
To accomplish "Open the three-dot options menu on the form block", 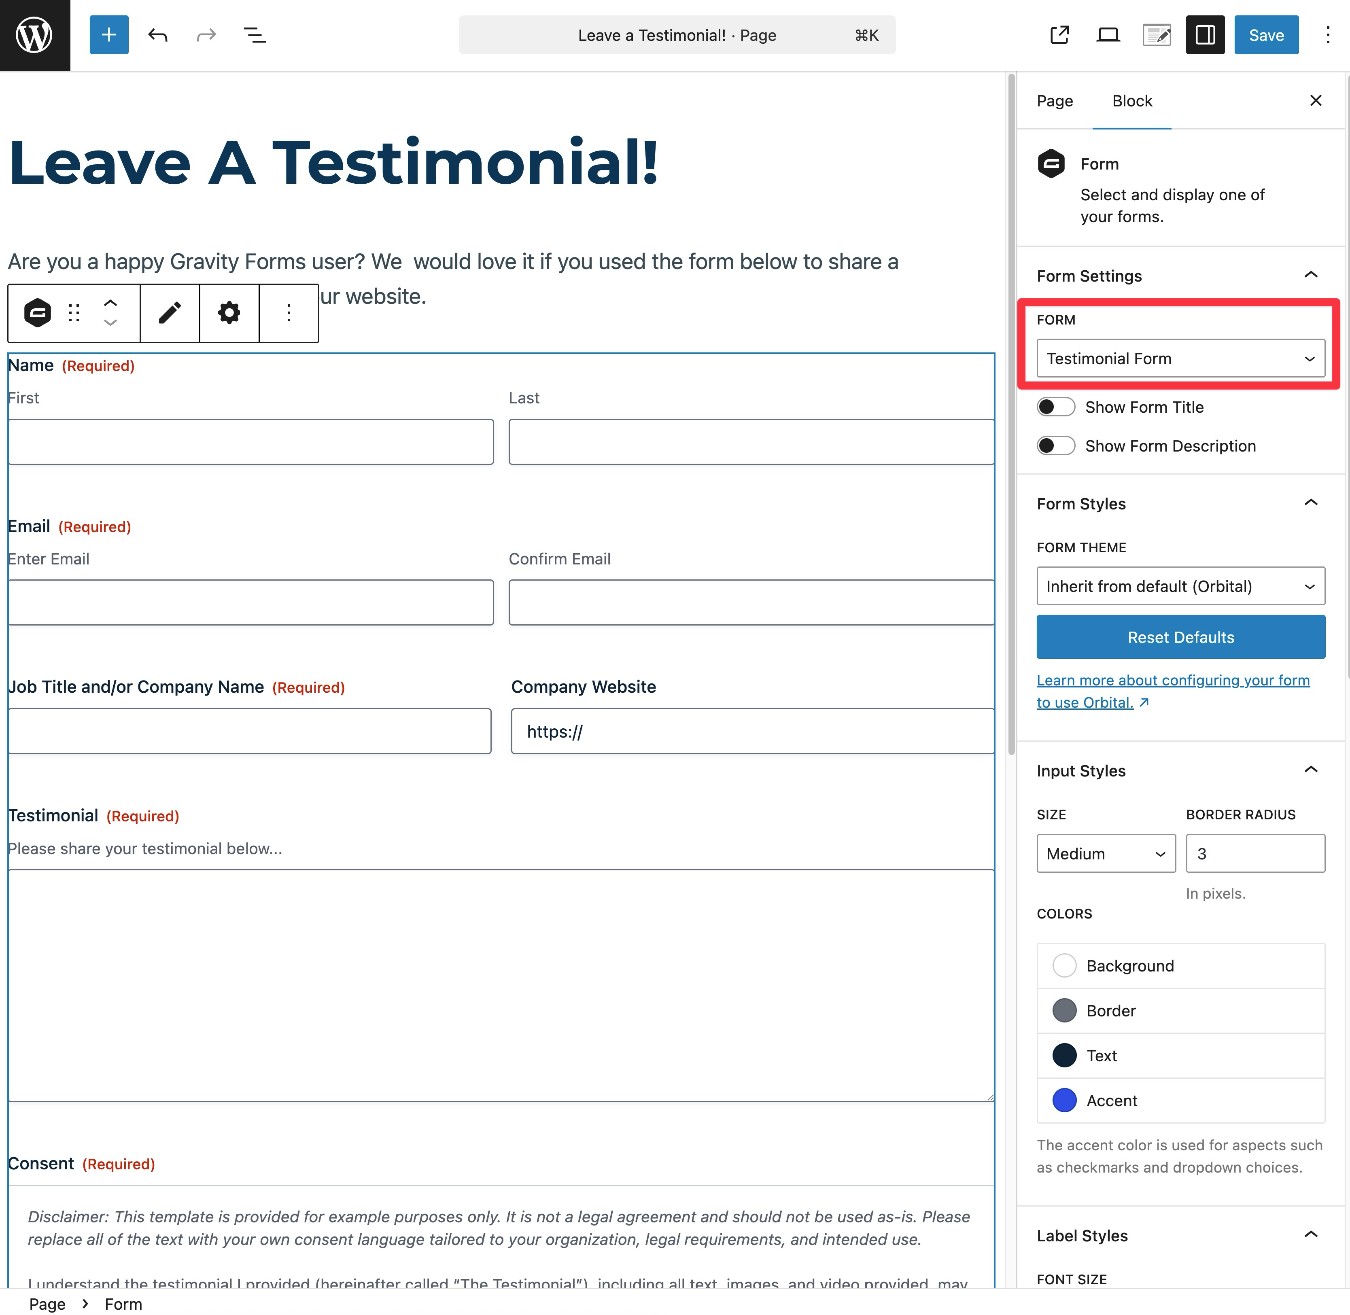I will click(x=289, y=313).
